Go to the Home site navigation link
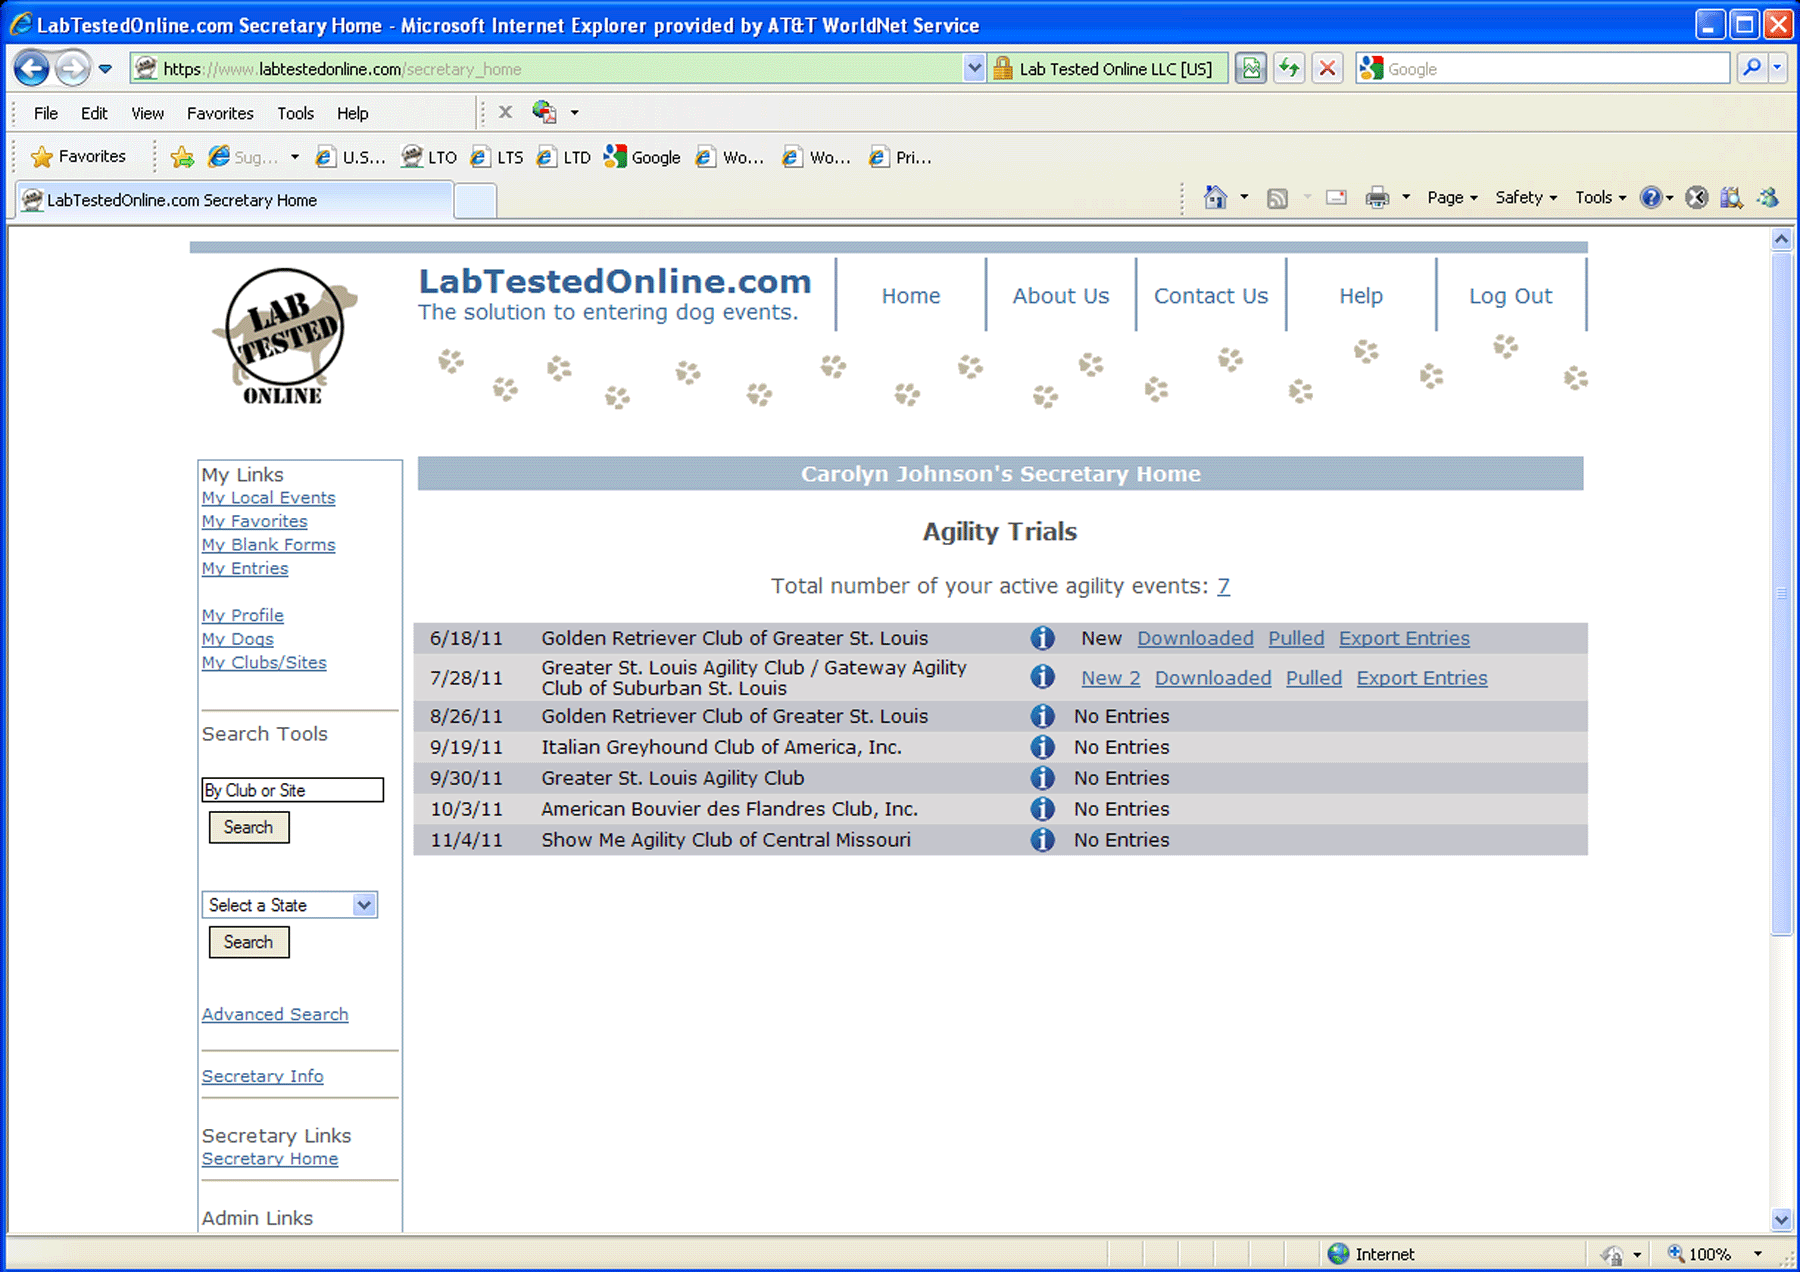 click(x=910, y=296)
